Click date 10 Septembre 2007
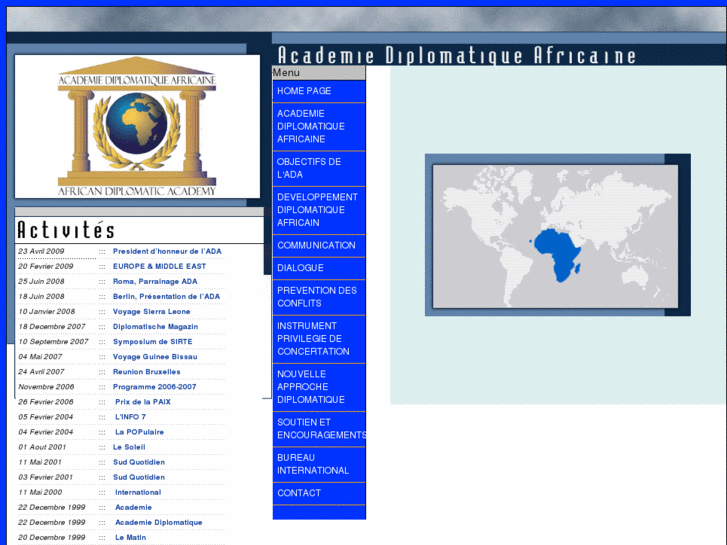The width and height of the screenshot is (727, 545). click(x=53, y=342)
